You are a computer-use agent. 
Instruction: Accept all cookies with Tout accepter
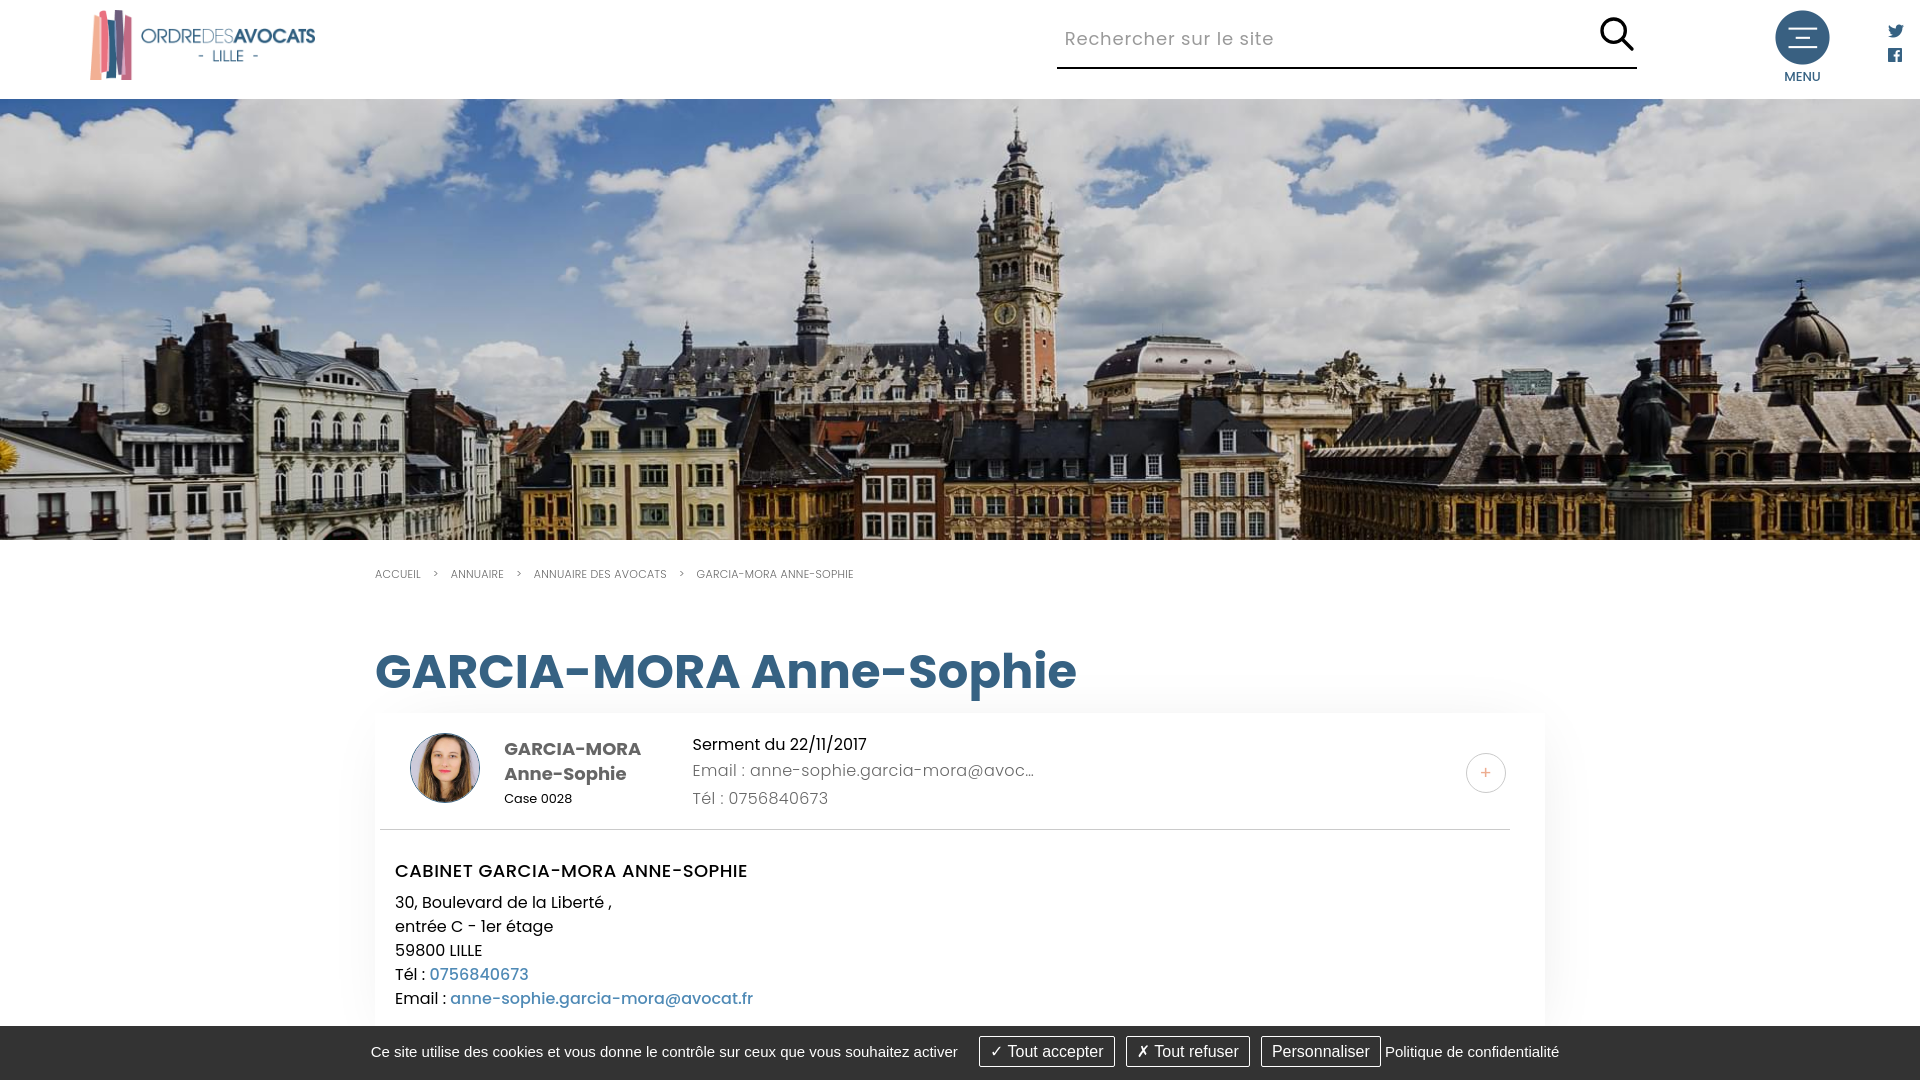1046,1051
